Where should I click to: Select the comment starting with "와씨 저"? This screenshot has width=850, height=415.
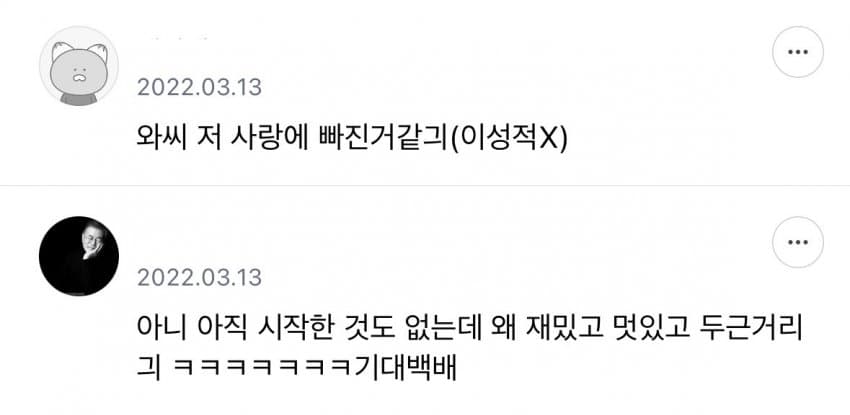click(x=352, y=139)
